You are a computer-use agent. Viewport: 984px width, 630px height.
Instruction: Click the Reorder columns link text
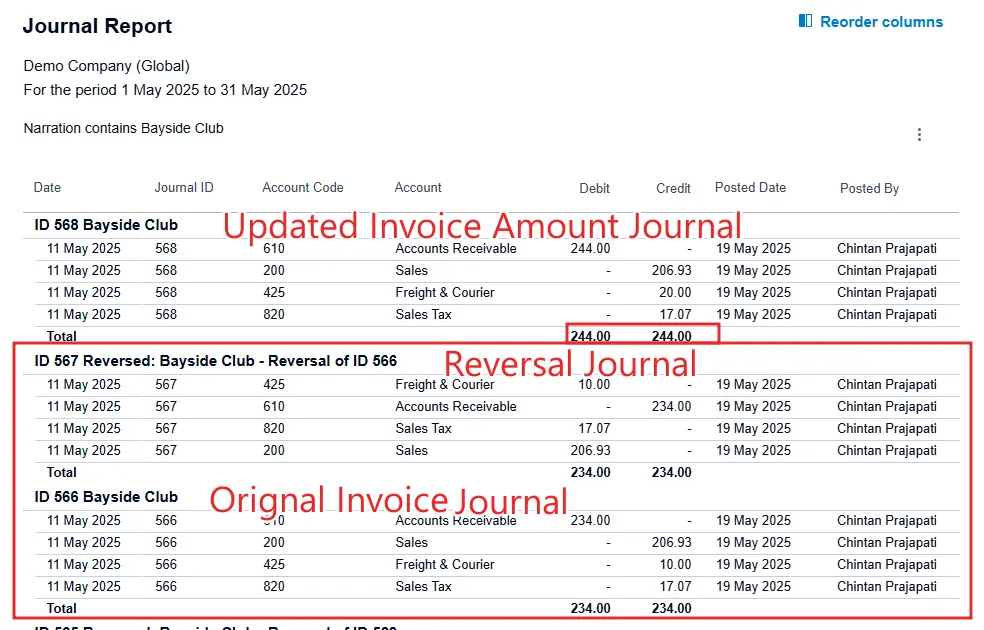(x=881, y=22)
